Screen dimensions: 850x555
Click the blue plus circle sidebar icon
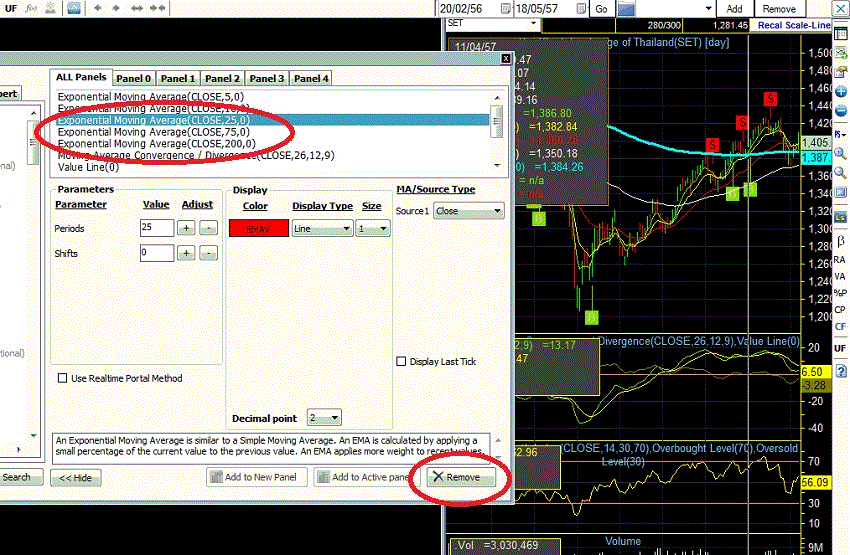[x=841, y=91]
